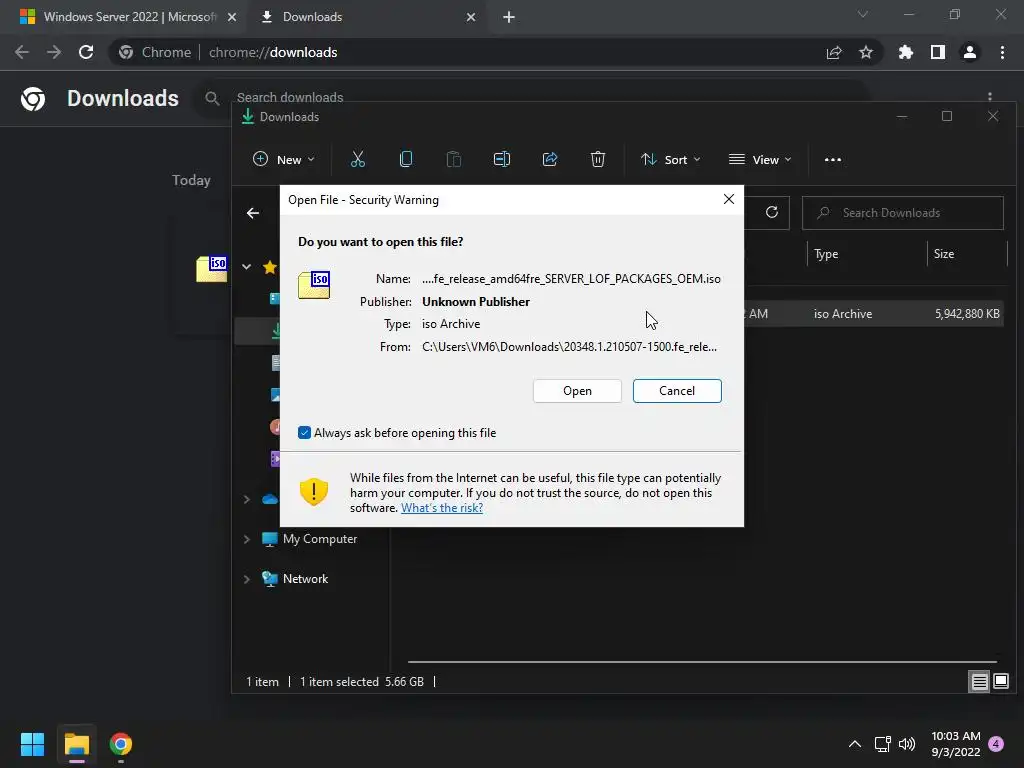Viewport: 1024px width, 768px height.
Task: Select the iso Archive file row
Action: [x=874, y=313]
